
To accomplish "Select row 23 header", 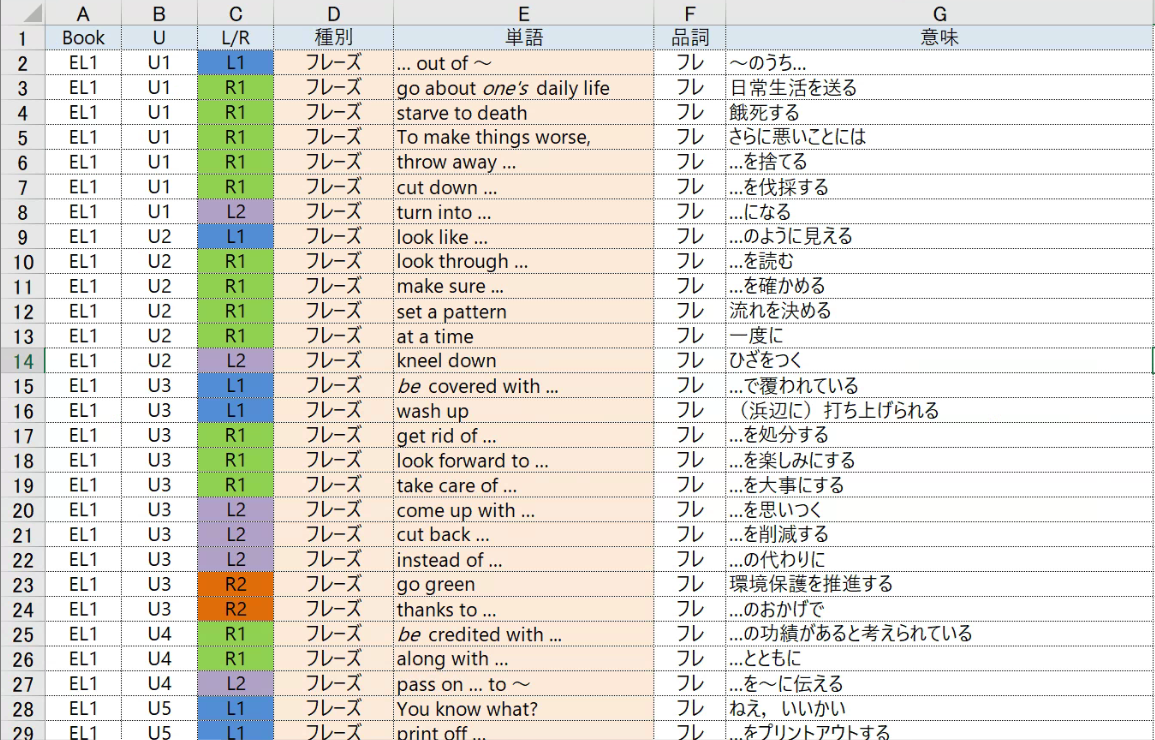I will [22, 585].
